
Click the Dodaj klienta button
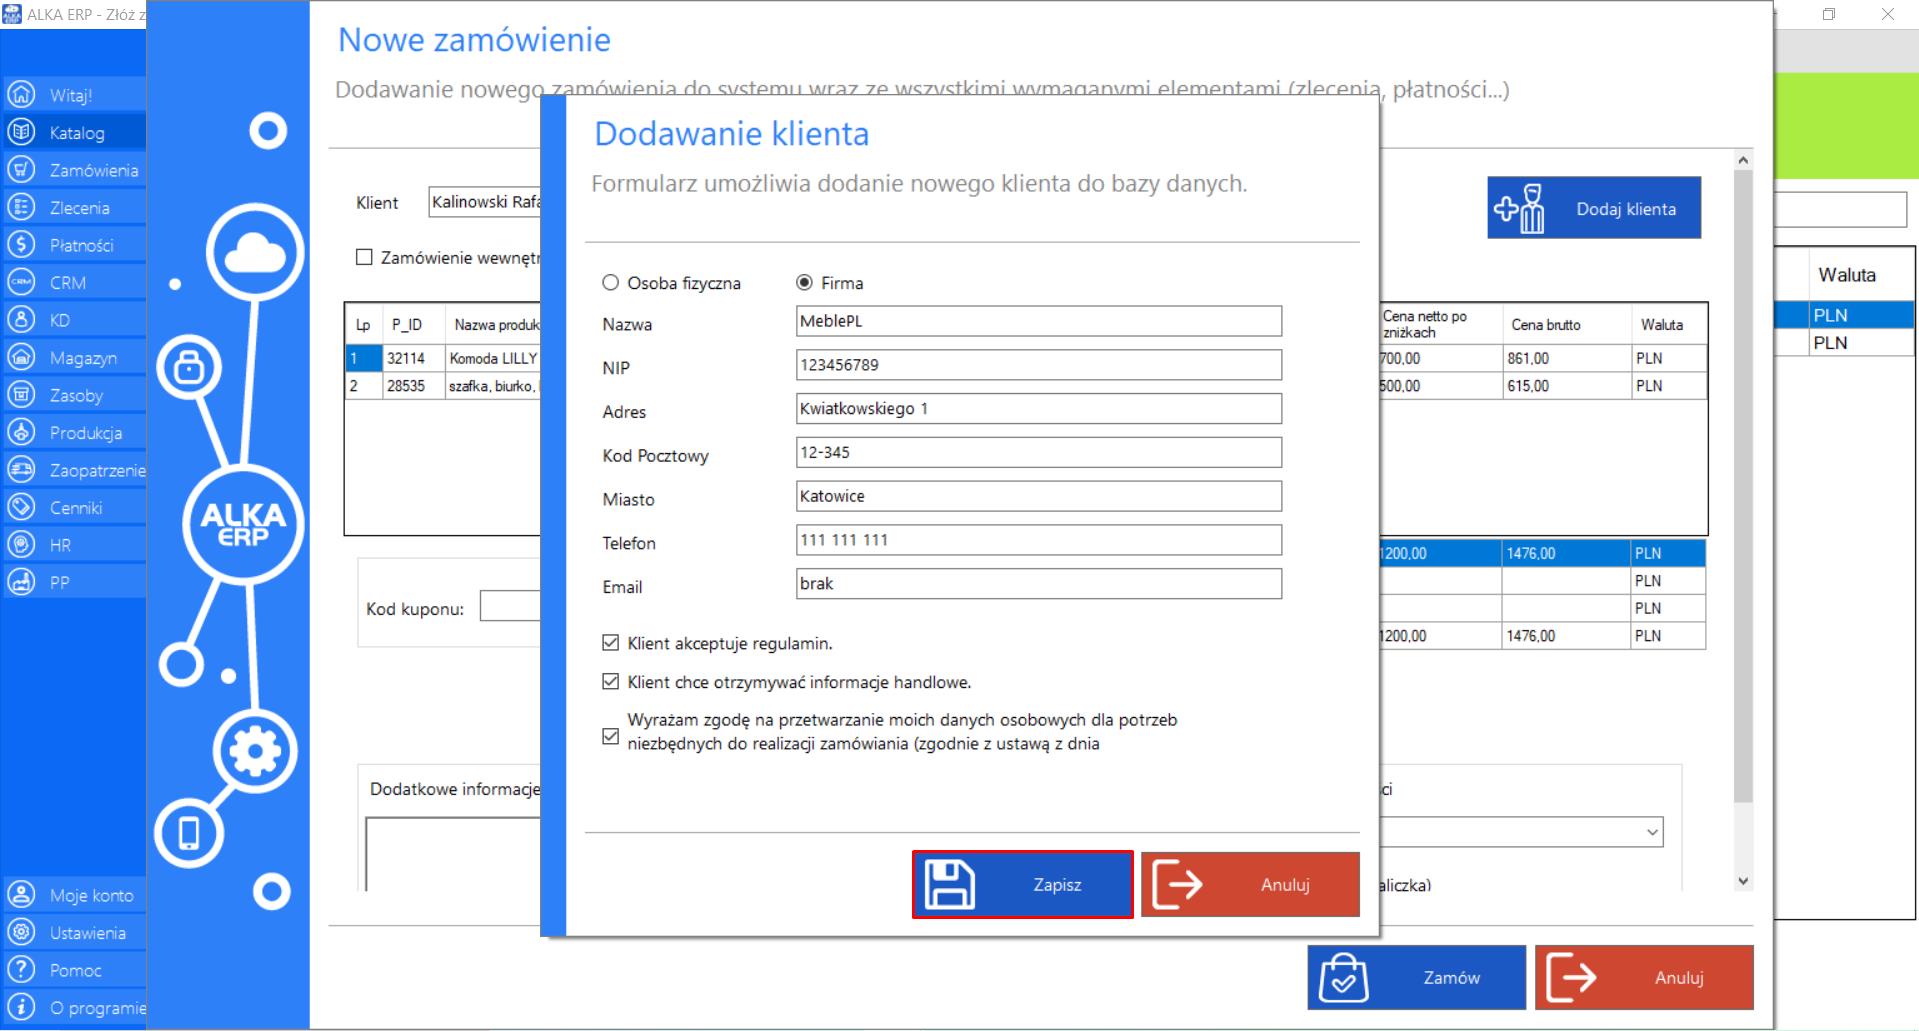1594,208
